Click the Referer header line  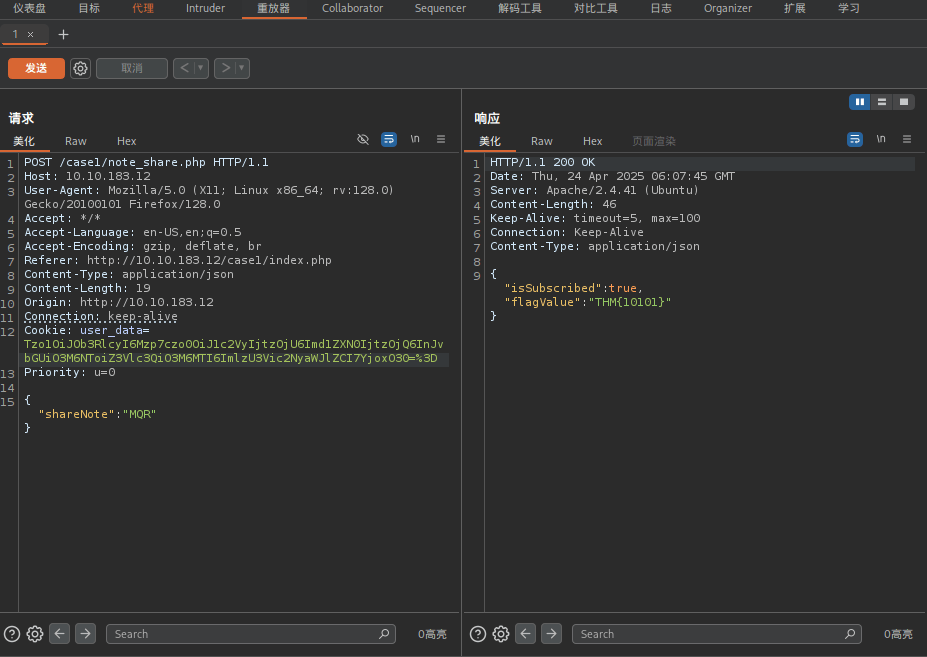[177, 260]
